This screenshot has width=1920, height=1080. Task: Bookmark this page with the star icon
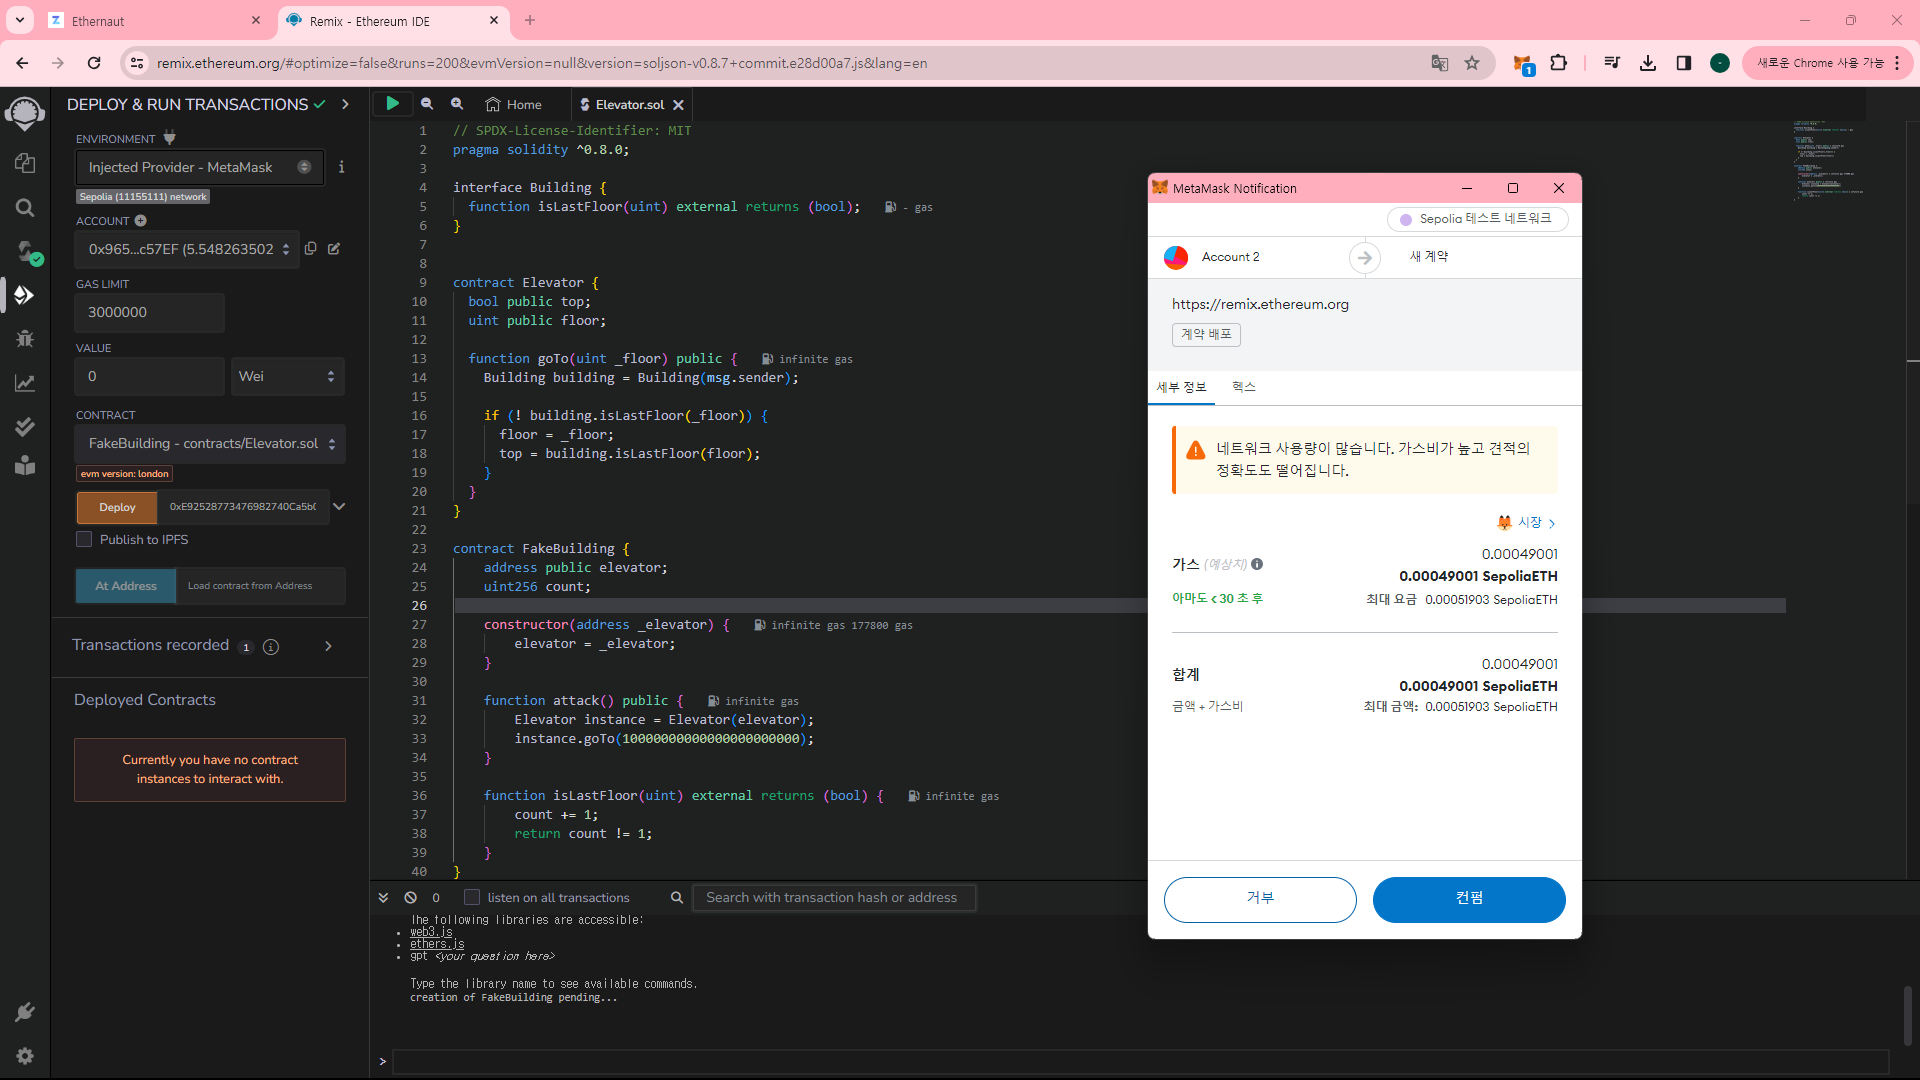point(1472,63)
